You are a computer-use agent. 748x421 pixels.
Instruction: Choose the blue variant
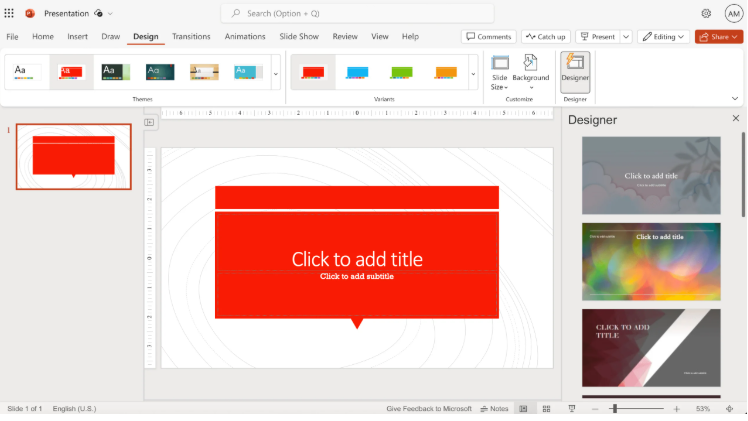click(357, 72)
